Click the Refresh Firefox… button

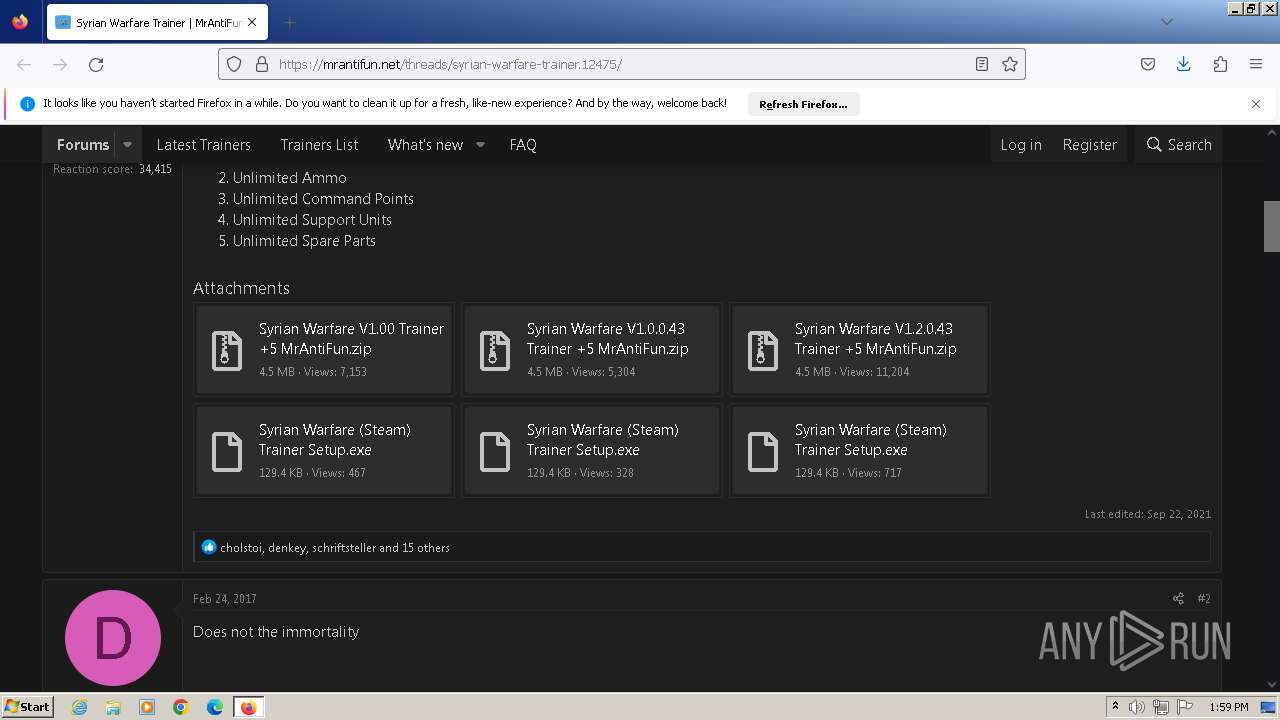coord(803,104)
